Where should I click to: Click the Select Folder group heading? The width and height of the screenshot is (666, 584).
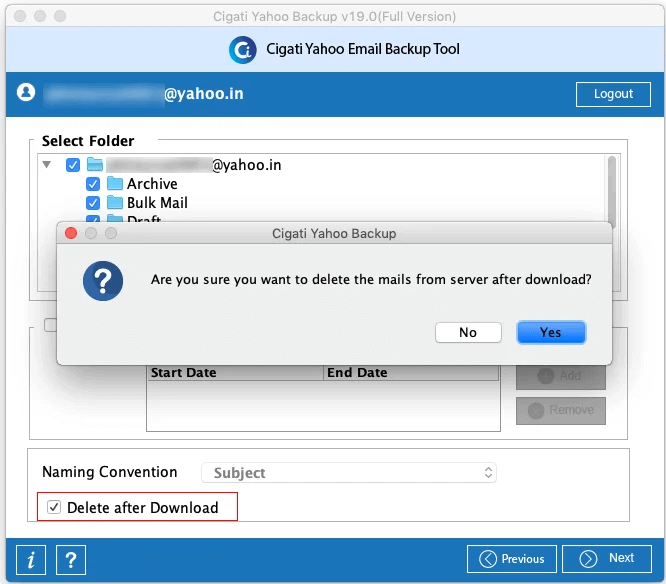(x=88, y=141)
